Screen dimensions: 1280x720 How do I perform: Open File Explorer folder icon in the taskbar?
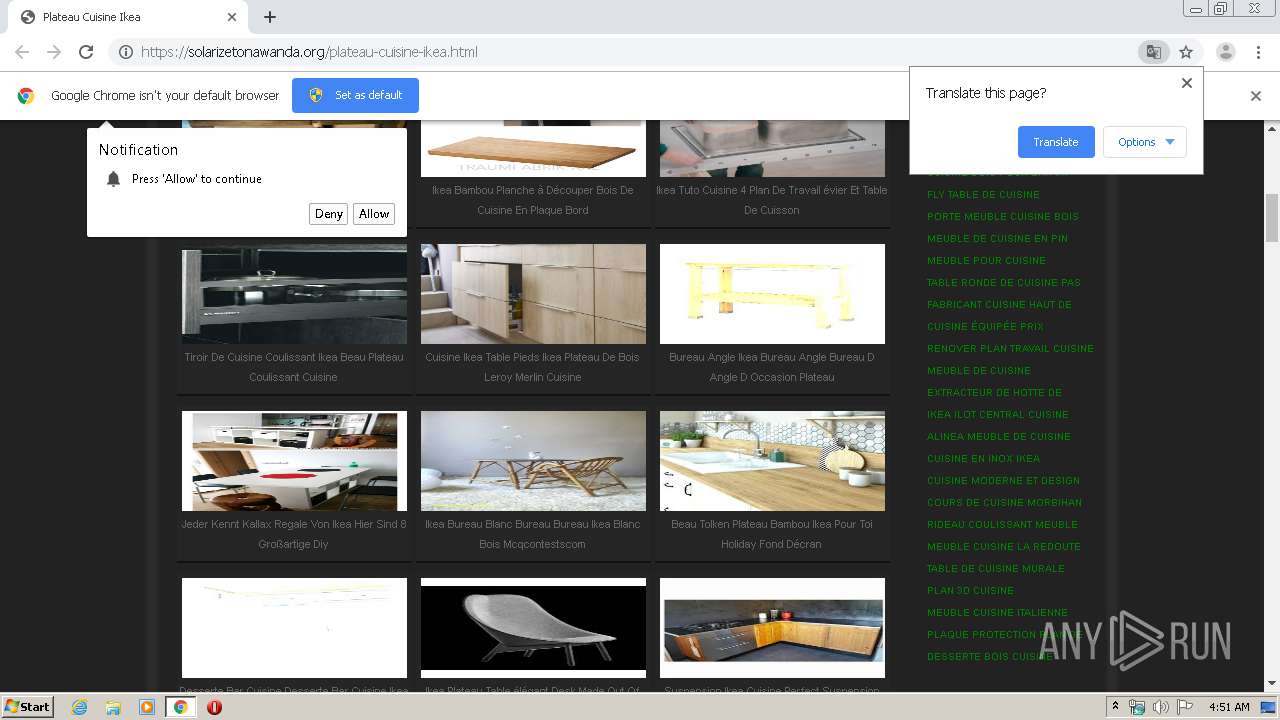(x=113, y=707)
